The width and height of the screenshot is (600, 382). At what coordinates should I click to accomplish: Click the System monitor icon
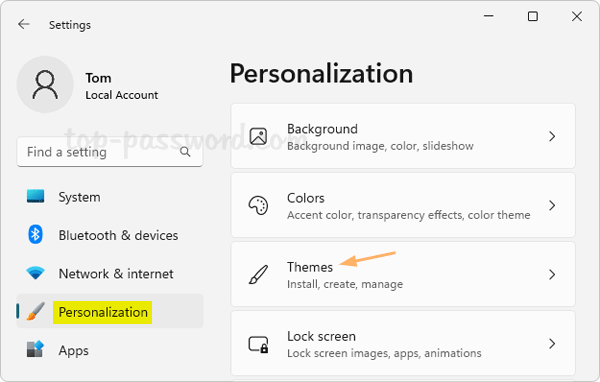36,196
